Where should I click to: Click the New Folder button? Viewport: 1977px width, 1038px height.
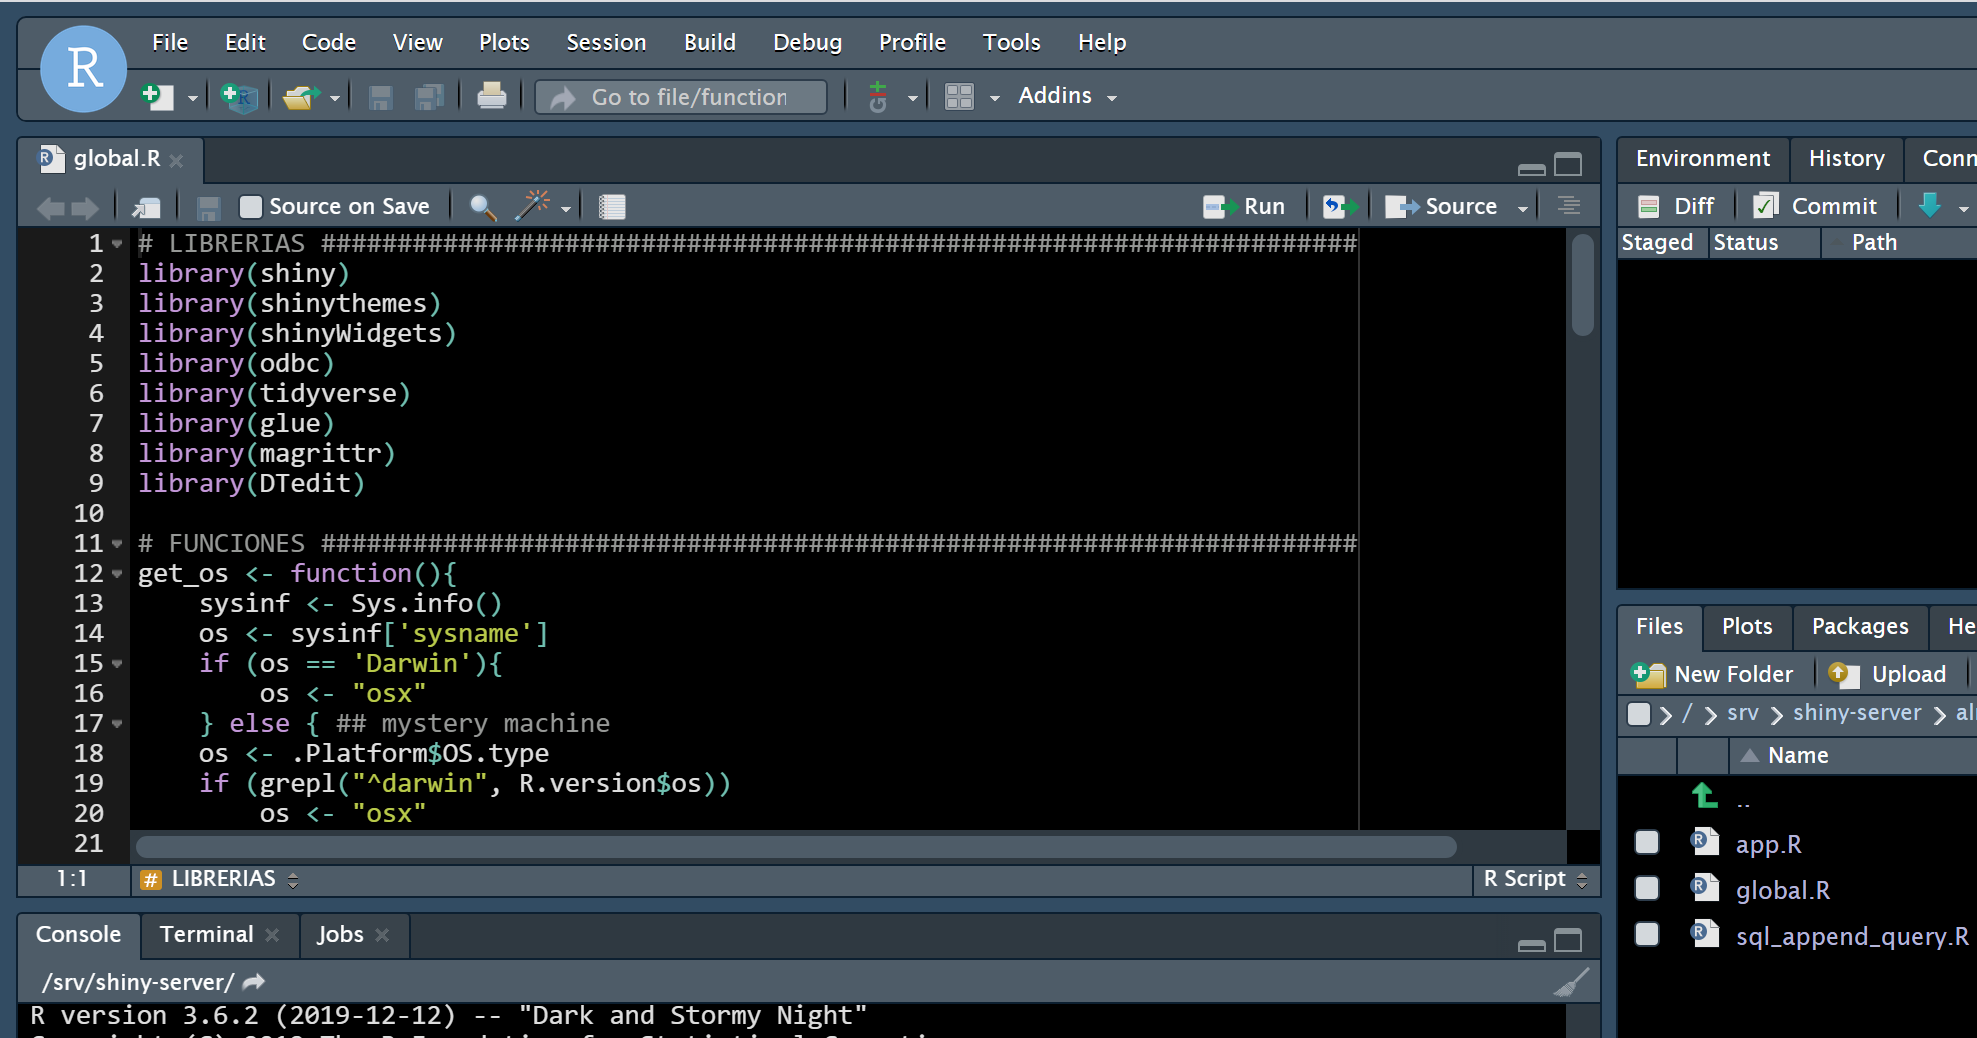pos(1712,674)
